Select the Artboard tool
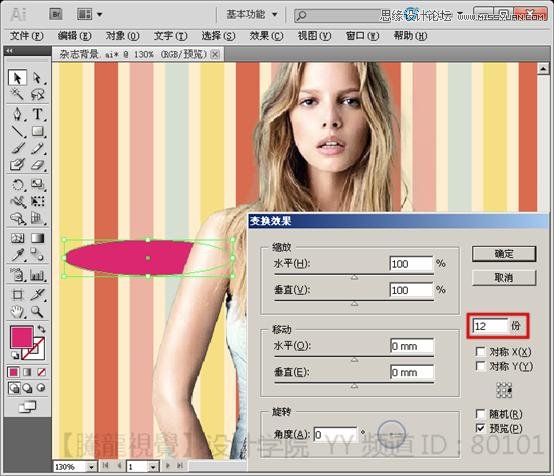The image size is (554, 476). [x=17, y=294]
